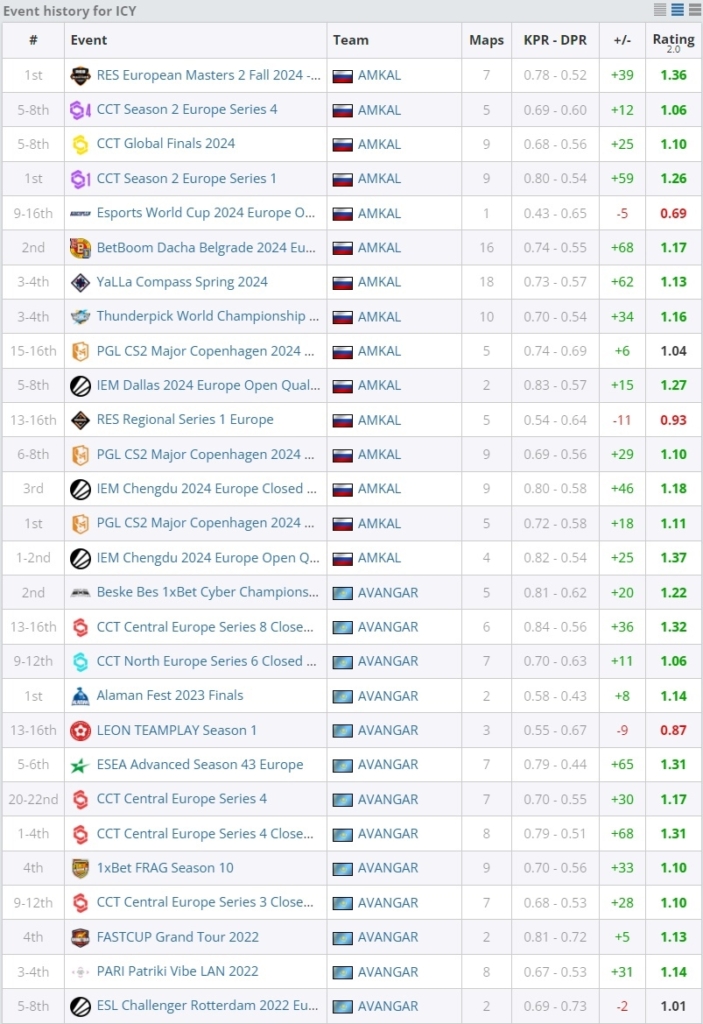Open CCT Global Finals 2024 event link
The height and width of the screenshot is (1024, 703).
pyautogui.click(x=165, y=144)
